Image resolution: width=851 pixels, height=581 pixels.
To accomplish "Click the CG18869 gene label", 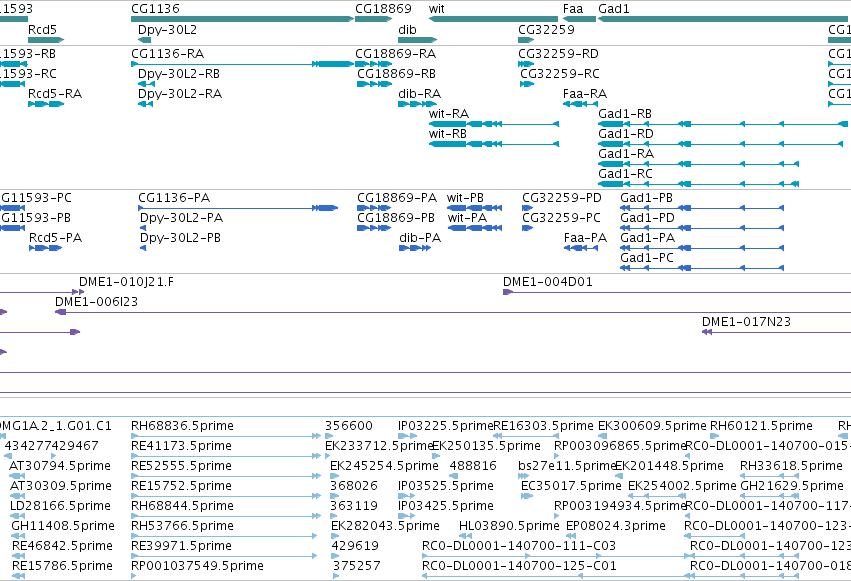I will [x=383, y=9].
